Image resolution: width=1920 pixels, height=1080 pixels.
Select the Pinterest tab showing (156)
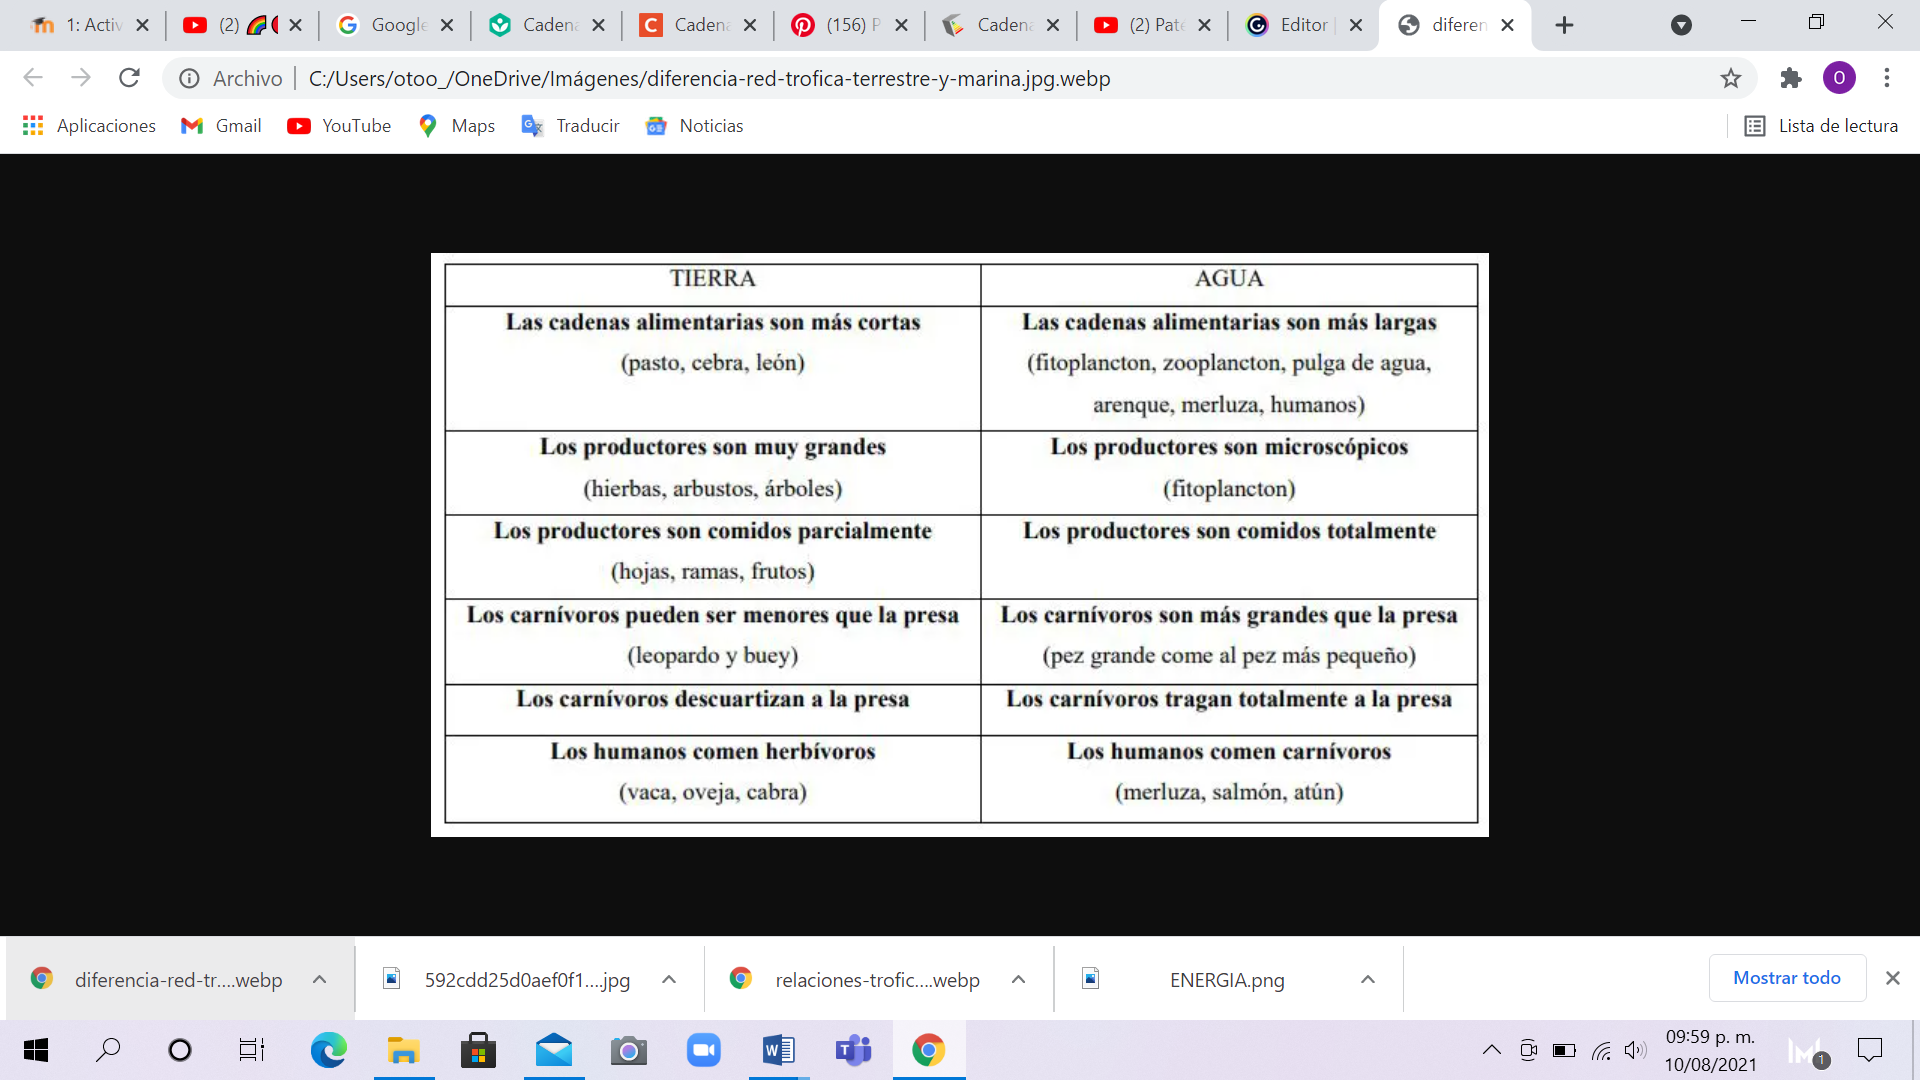point(845,25)
